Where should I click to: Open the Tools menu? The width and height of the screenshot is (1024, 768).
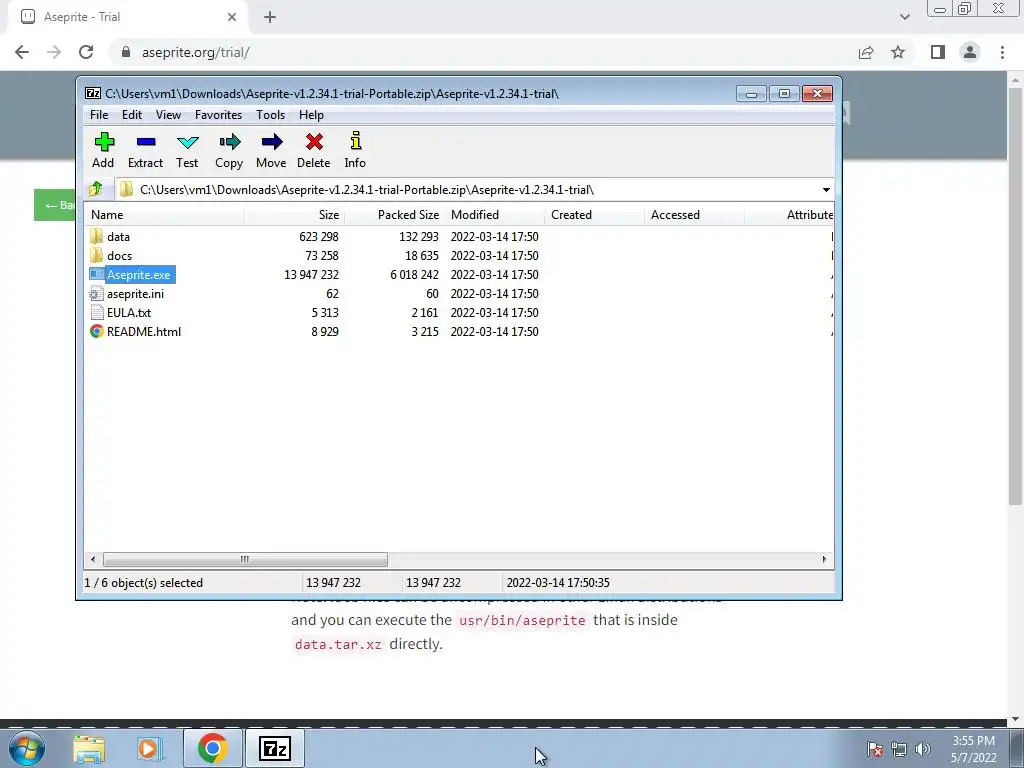(270, 115)
